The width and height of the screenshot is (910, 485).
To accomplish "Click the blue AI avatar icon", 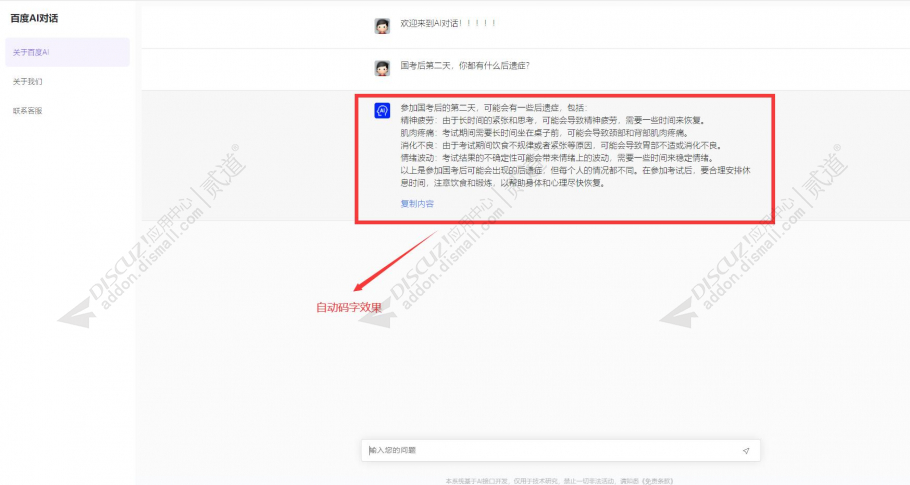I will tap(382, 110).
